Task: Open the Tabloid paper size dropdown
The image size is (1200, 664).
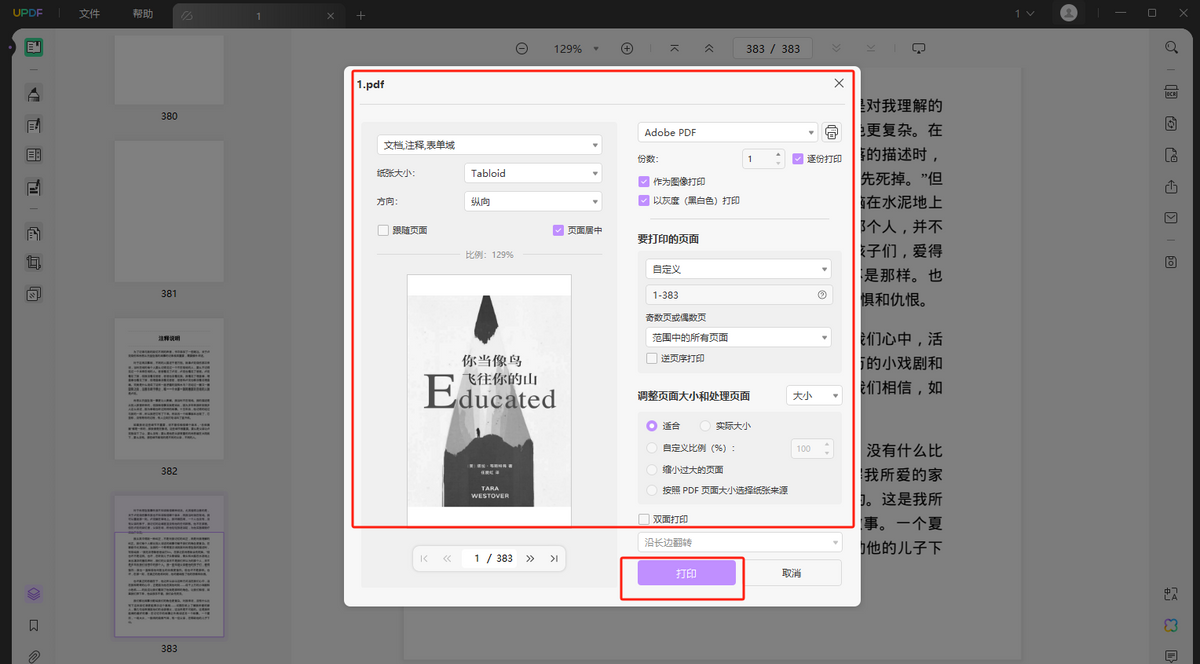Action: pyautogui.click(x=533, y=173)
